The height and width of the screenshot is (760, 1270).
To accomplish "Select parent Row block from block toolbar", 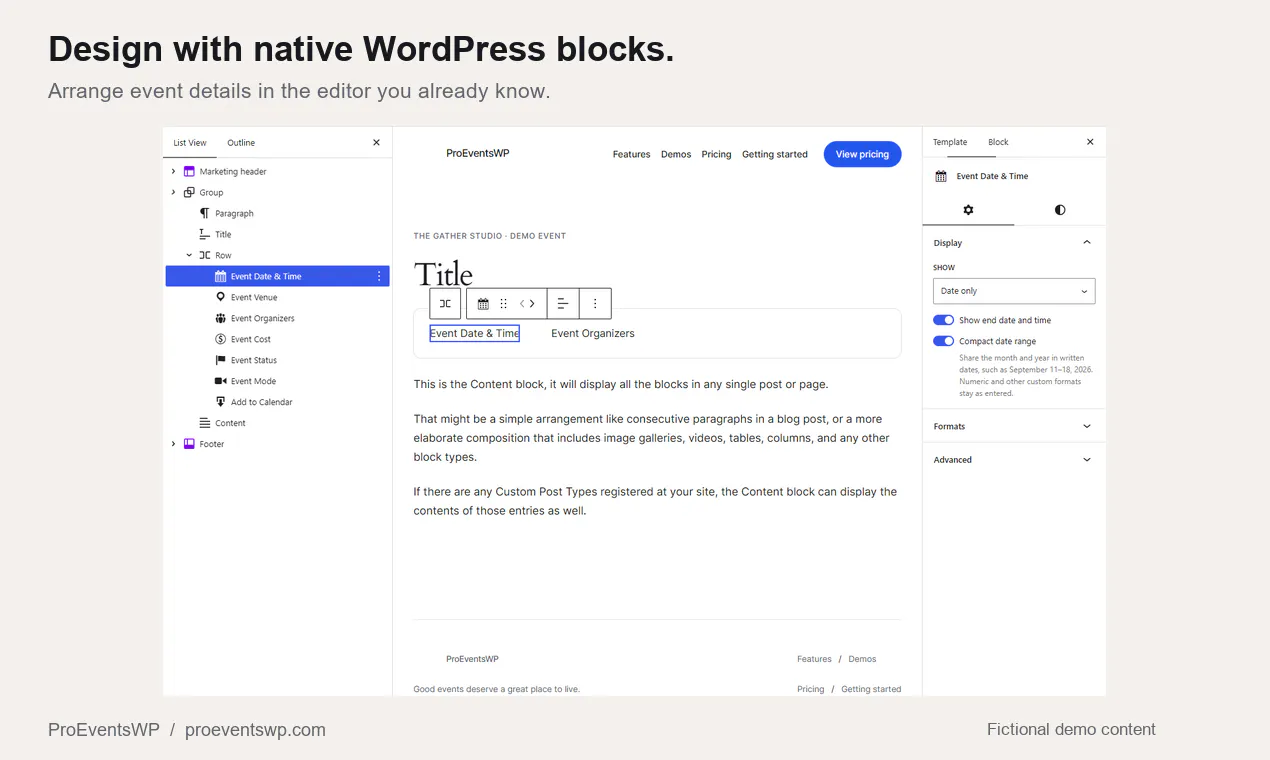I will click(x=445, y=304).
